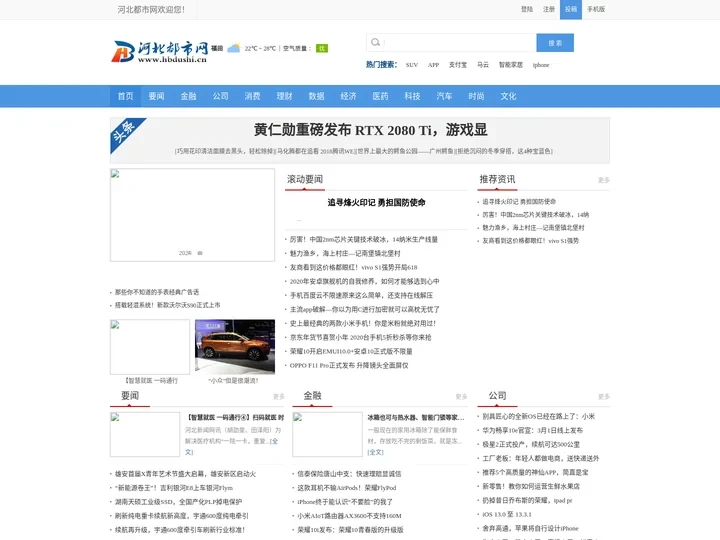Open article 史上最经典的两款小米手机
720x540 pixels.
(363, 323)
